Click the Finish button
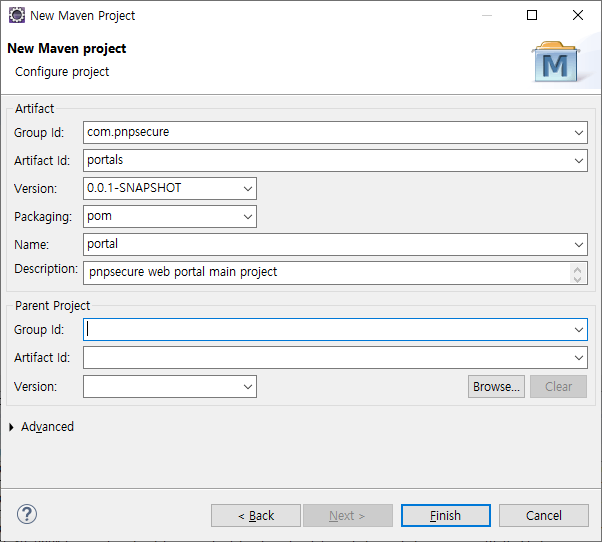 pyautogui.click(x=446, y=516)
